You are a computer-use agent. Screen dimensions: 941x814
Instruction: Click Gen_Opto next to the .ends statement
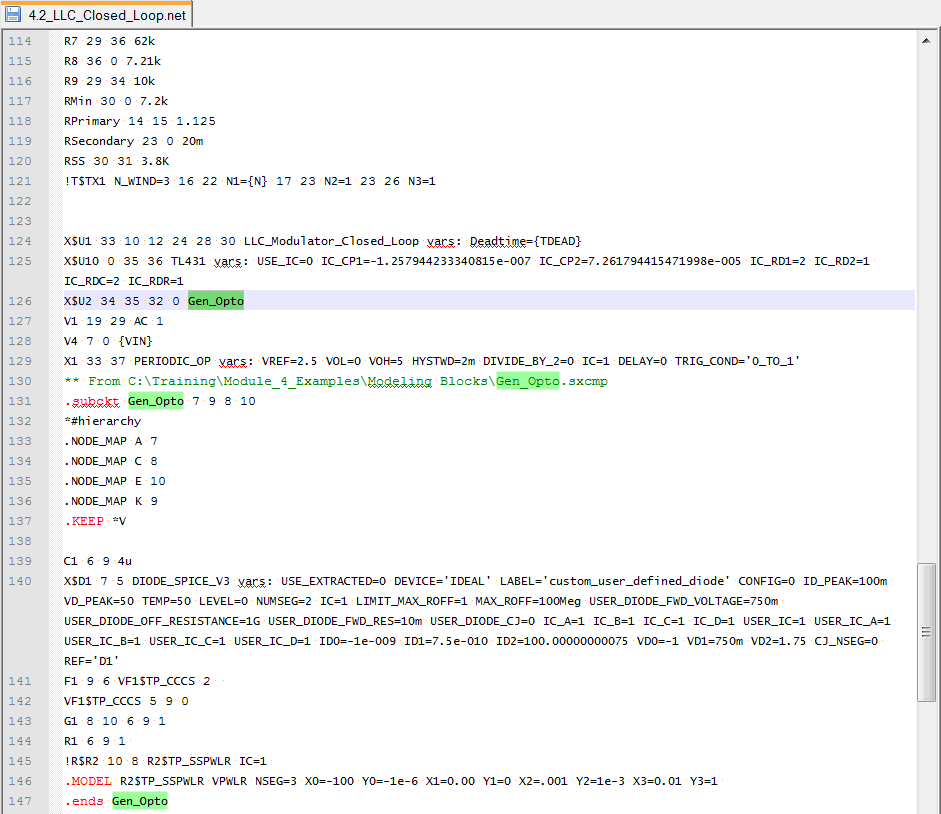click(139, 800)
